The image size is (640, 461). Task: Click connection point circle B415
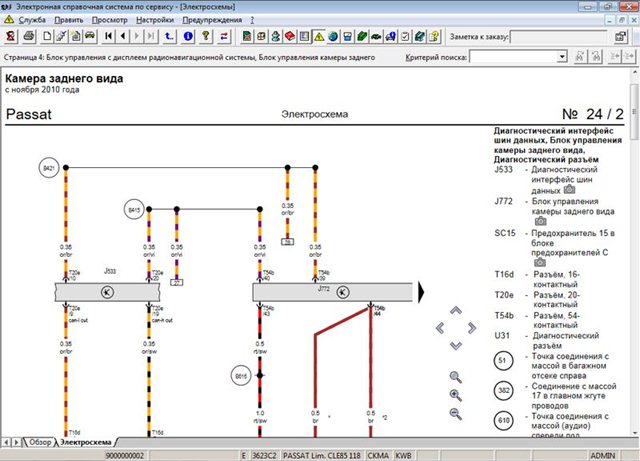point(134,210)
